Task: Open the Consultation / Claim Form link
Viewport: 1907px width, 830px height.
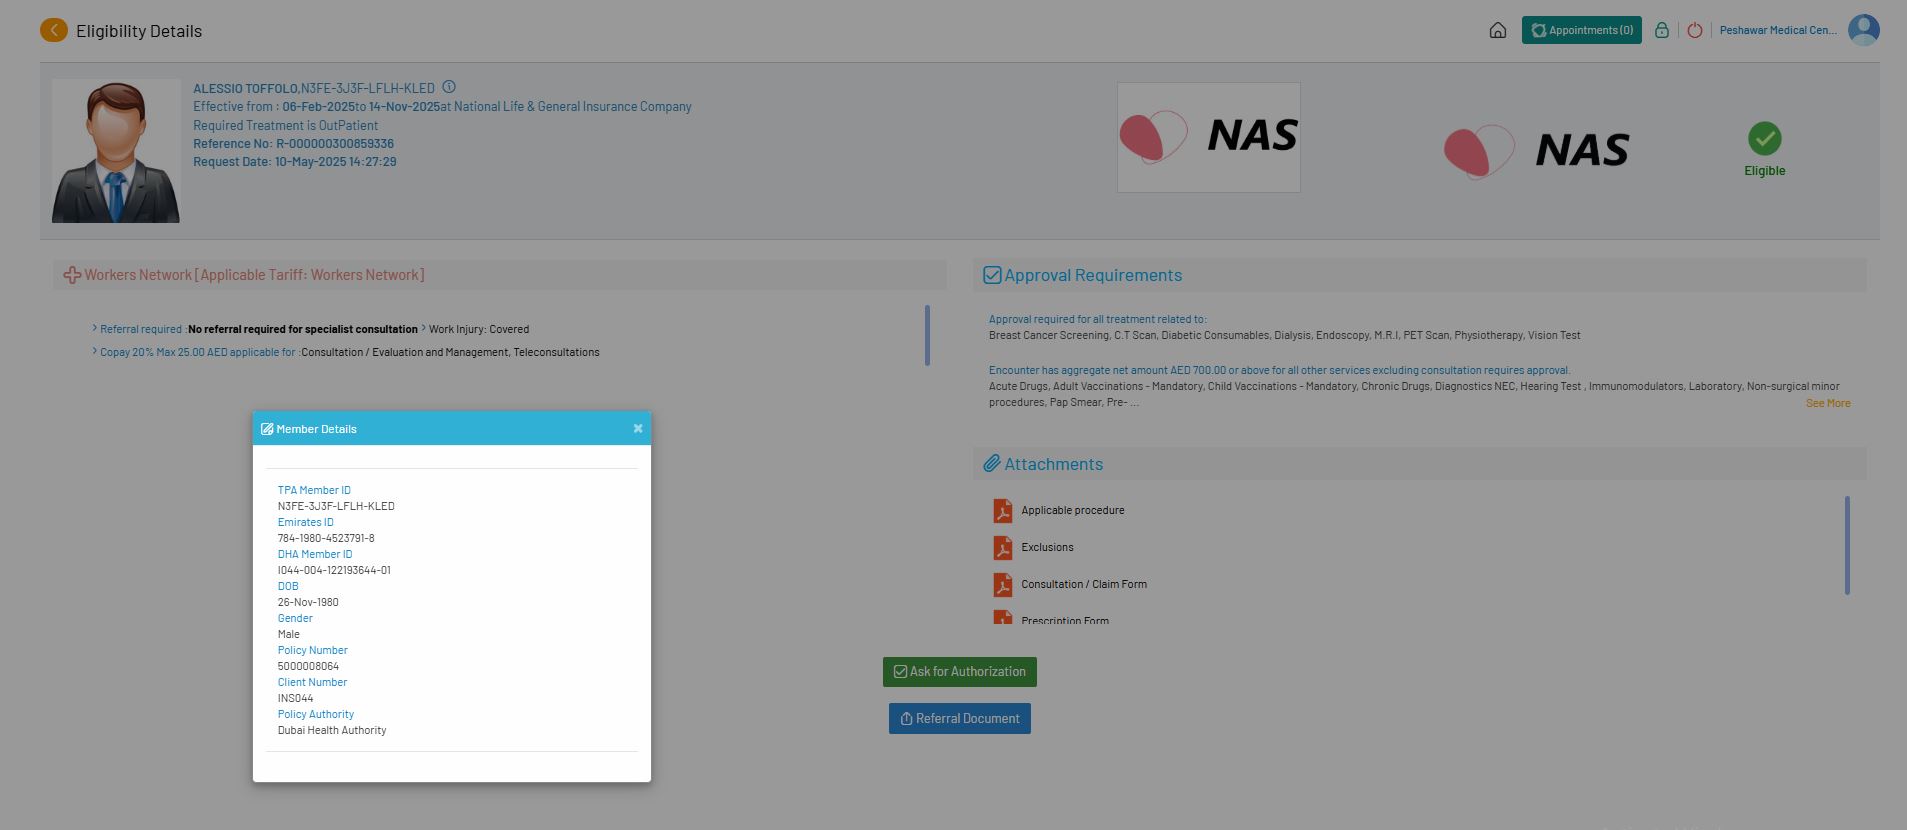Action: (x=1084, y=584)
